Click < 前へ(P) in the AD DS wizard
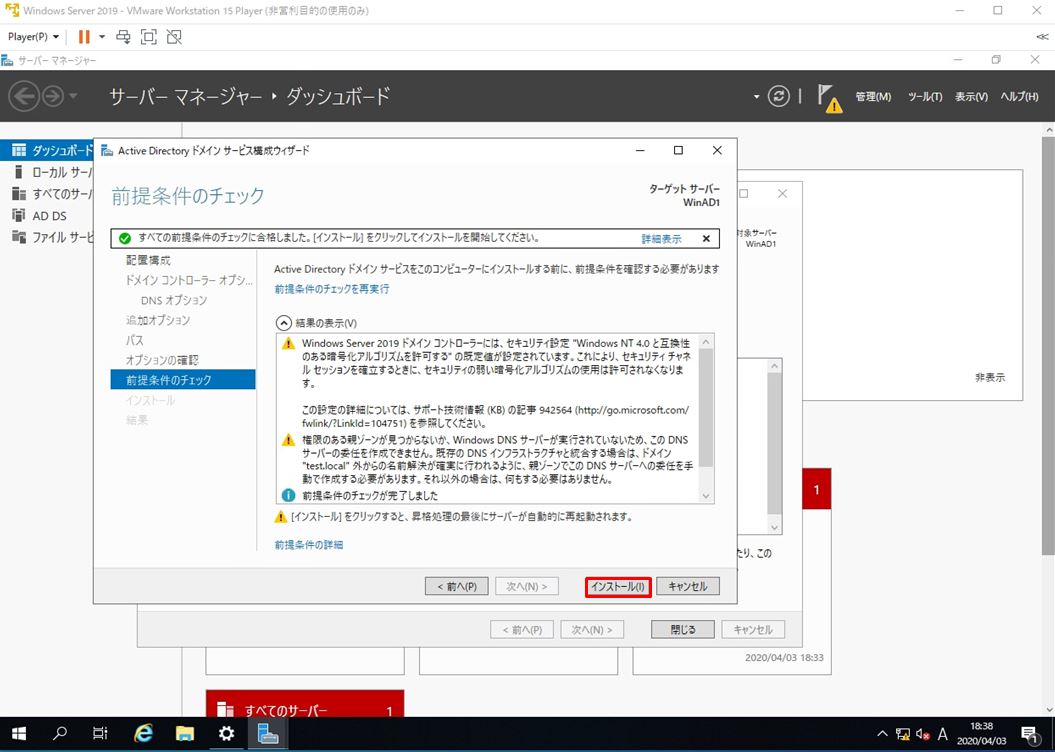The image size is (1055, 752). click(457, 587)
